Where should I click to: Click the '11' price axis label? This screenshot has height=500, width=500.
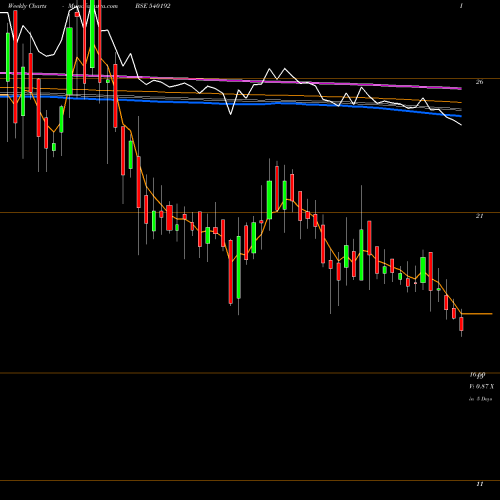point(479,484)
